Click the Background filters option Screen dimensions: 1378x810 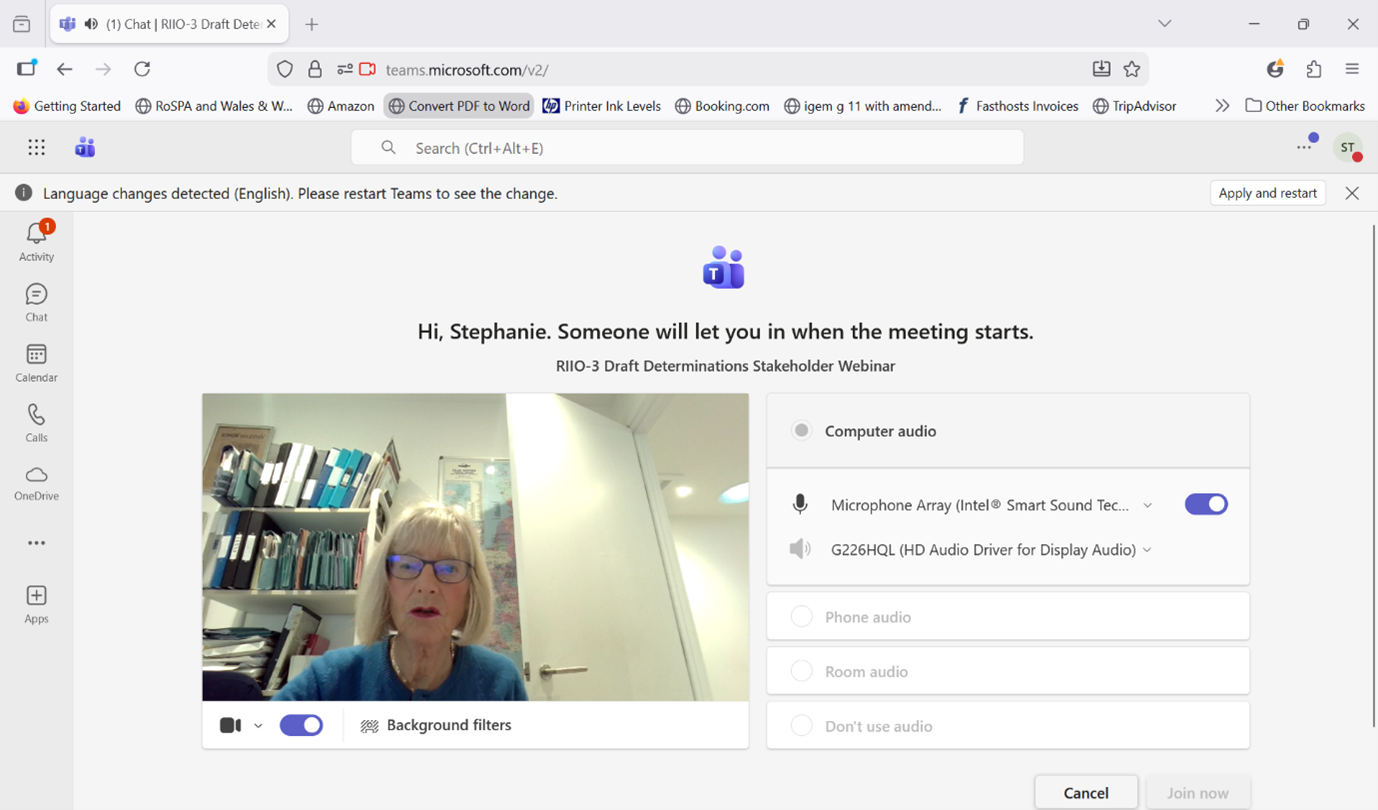pos(436,725)
